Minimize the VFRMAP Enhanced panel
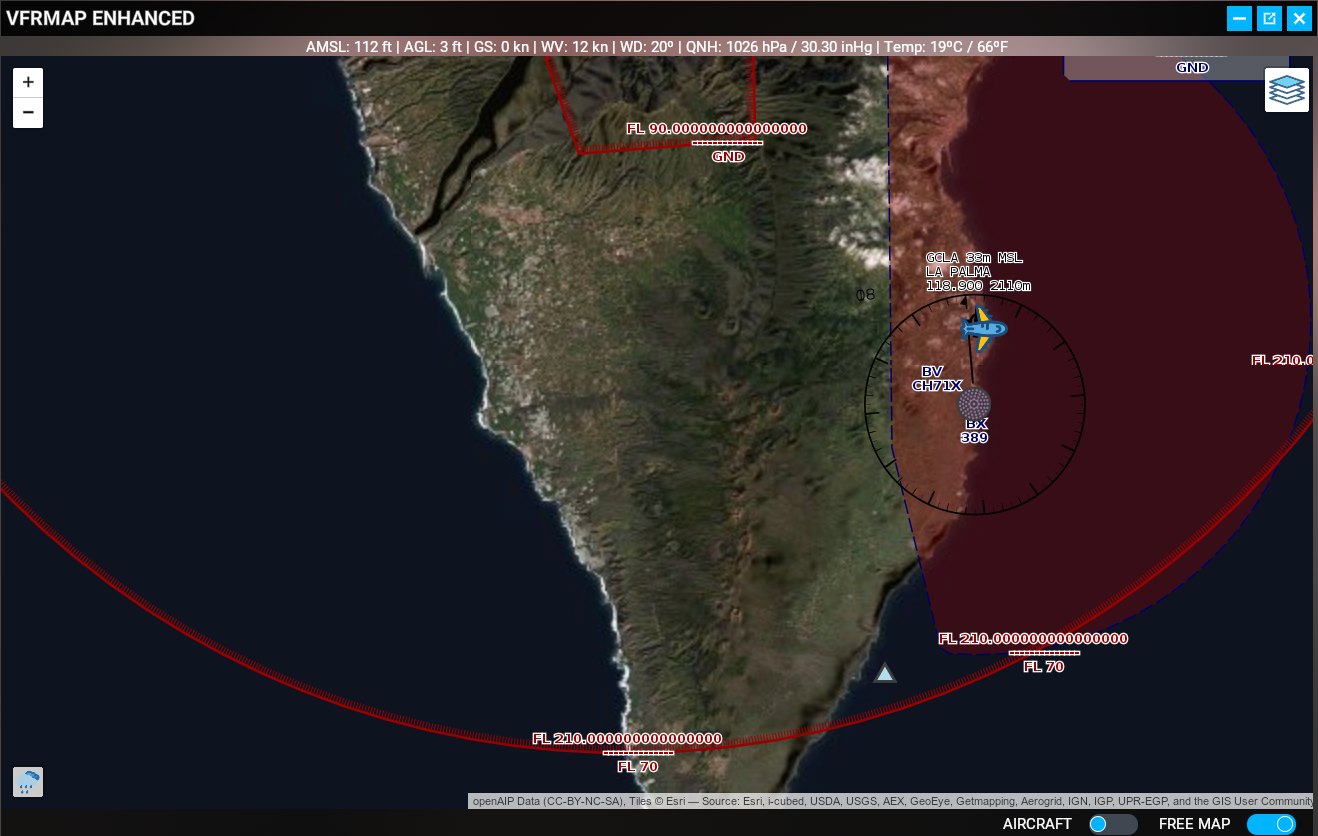 [x=1239, y=18]
